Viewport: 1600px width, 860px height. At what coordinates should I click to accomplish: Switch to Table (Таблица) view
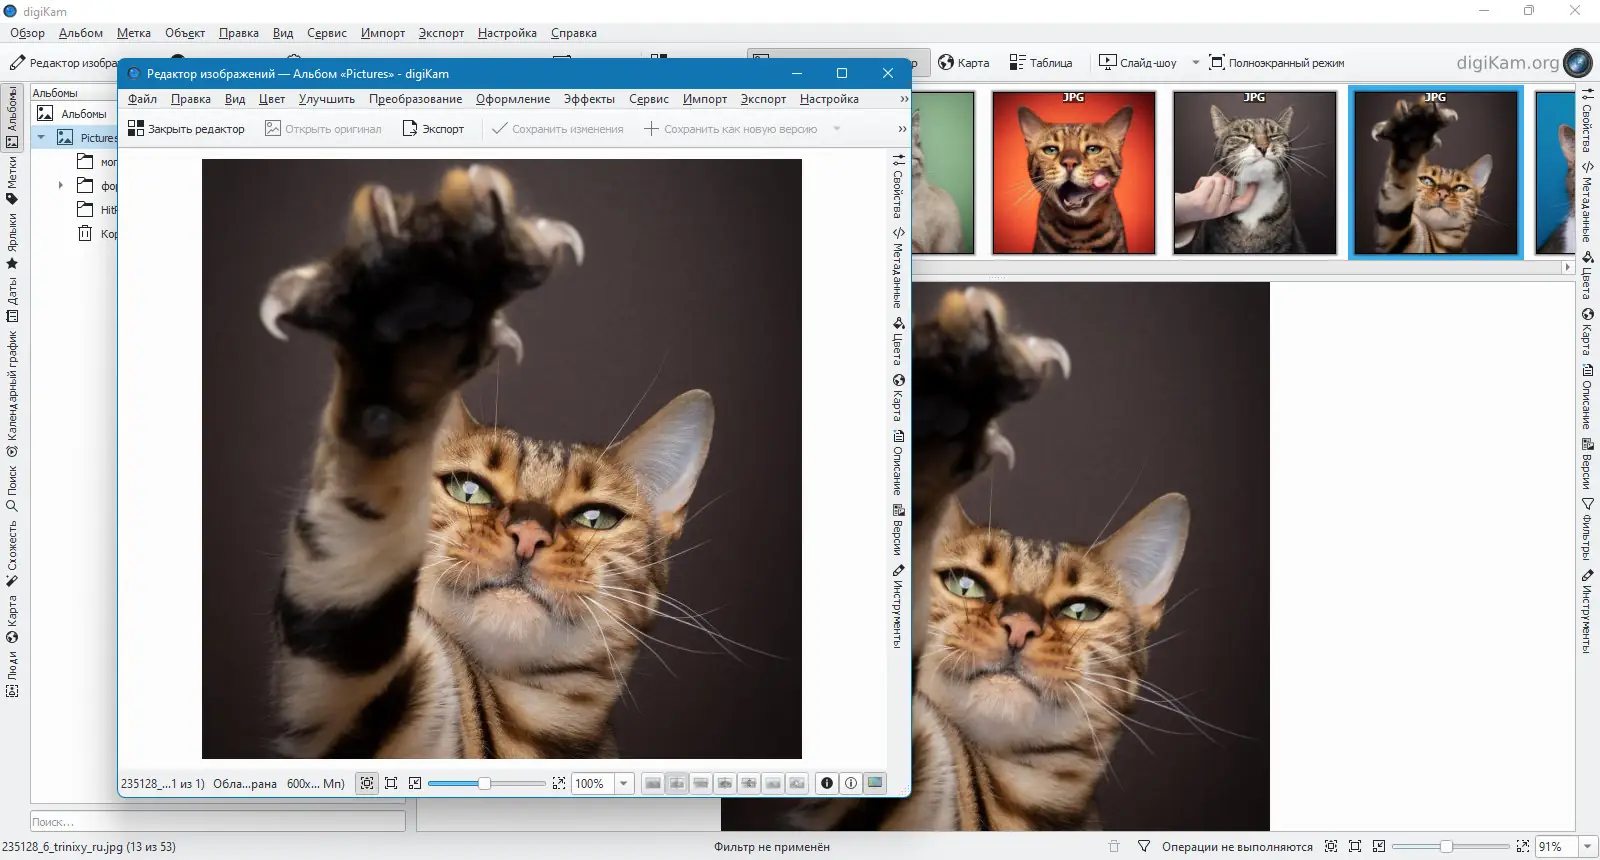[x=1040, y=62]
